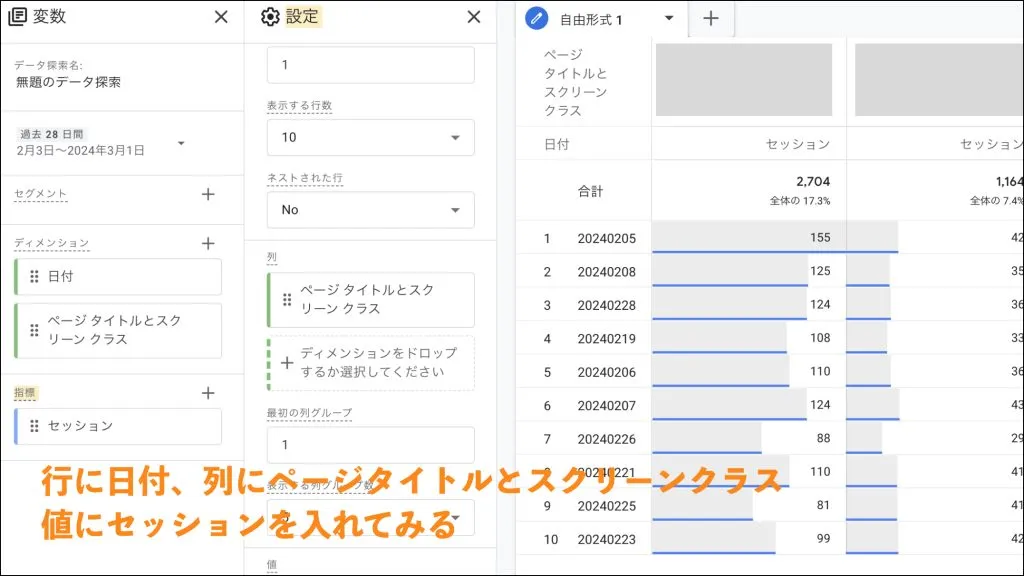Image resolution: width=1024 pixels, height=576 pixels.
Task: Open the ネストされた行 dropdown showing No
Action: (370, 210)
